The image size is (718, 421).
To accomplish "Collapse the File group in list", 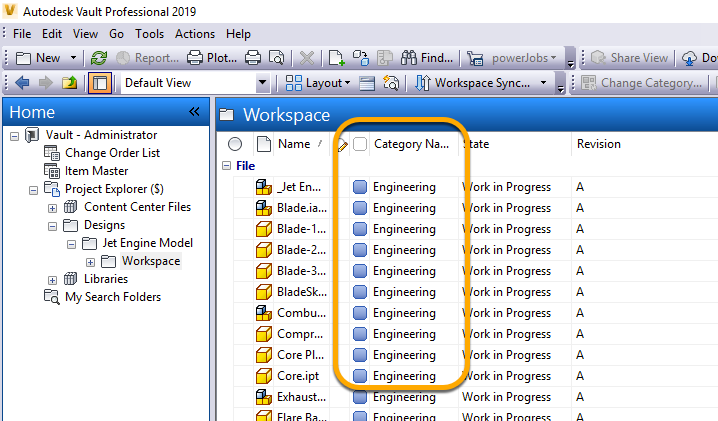I will coord(227,166).
